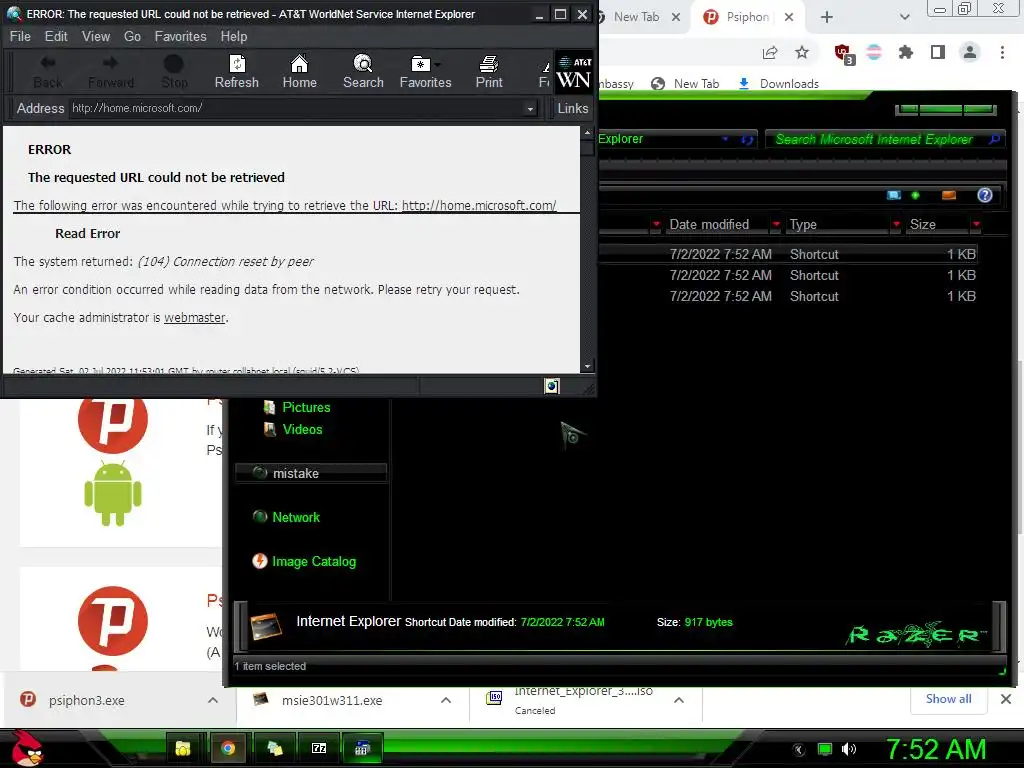Expand msie301w311.exe download options

[x=446, y=700]
